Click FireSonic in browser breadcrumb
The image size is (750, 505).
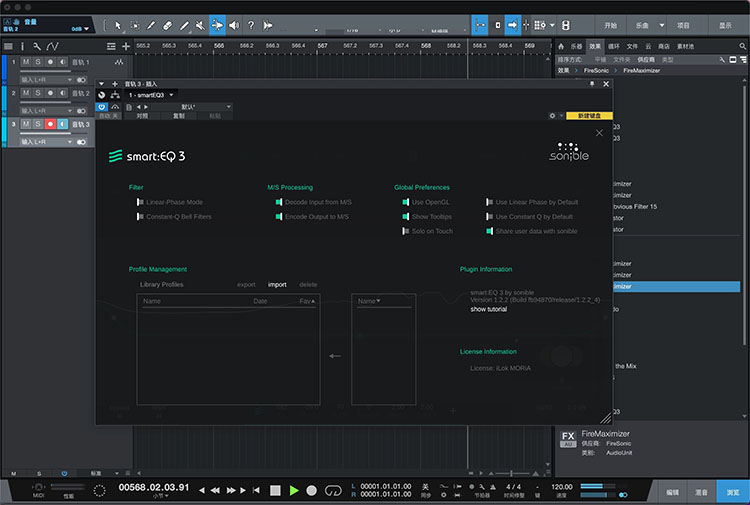click(x=596, y=70)
